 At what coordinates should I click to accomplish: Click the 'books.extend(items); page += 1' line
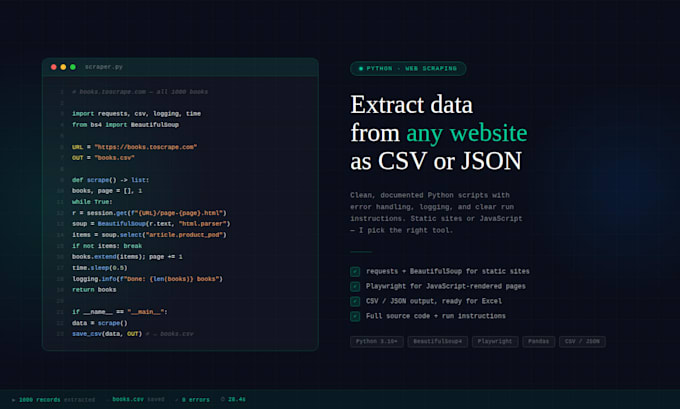(128, 257)
